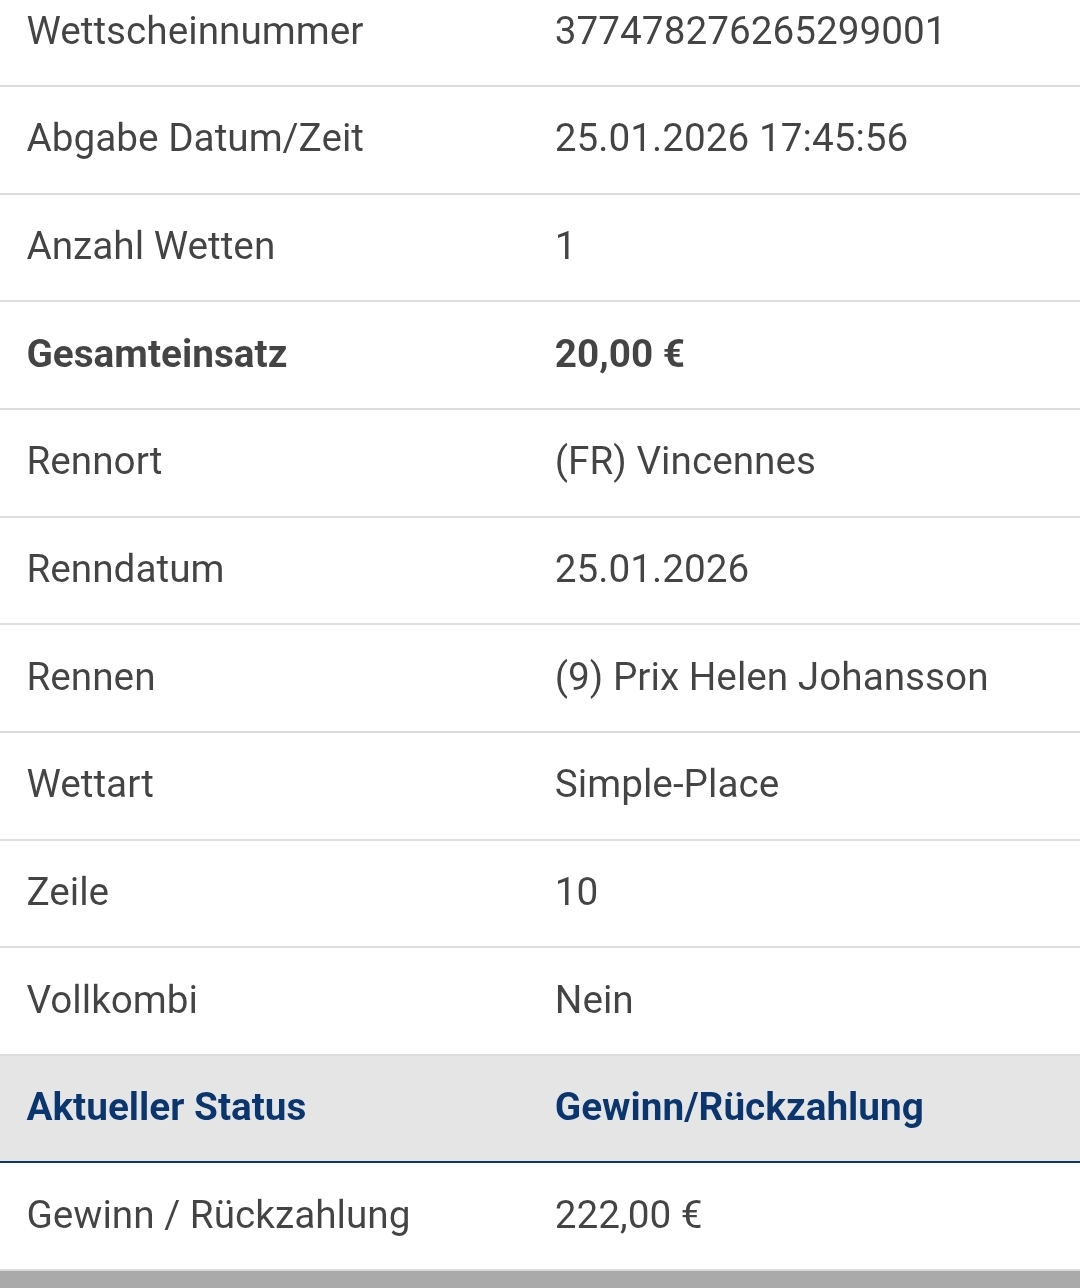1080x1288 pixels.
Task: Select the bet slip number 377478276265299001
Action: coord(749,31)
